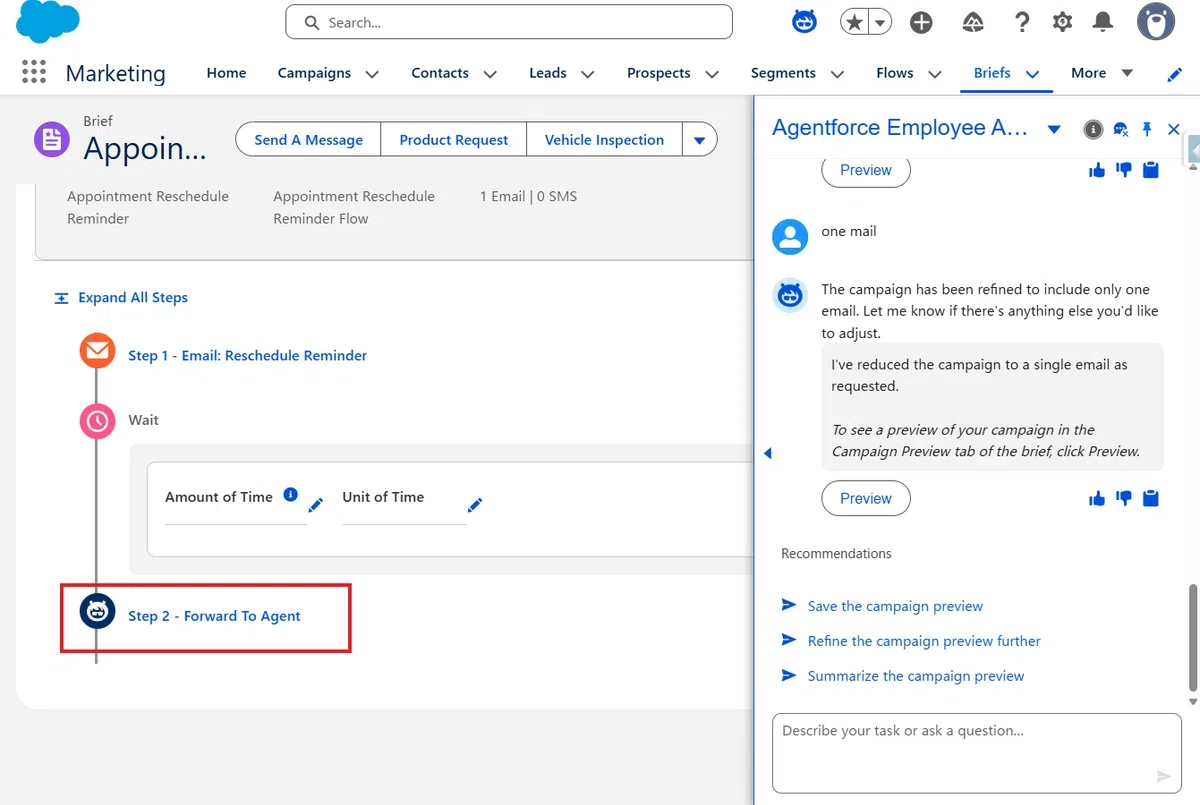
Task: Expand the Contacts tab chevron
Action: coord(490,74)
